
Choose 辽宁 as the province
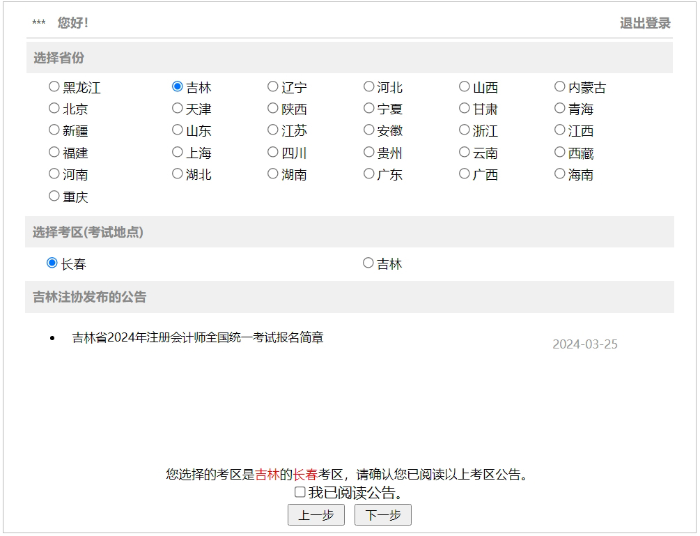(273, 87)
